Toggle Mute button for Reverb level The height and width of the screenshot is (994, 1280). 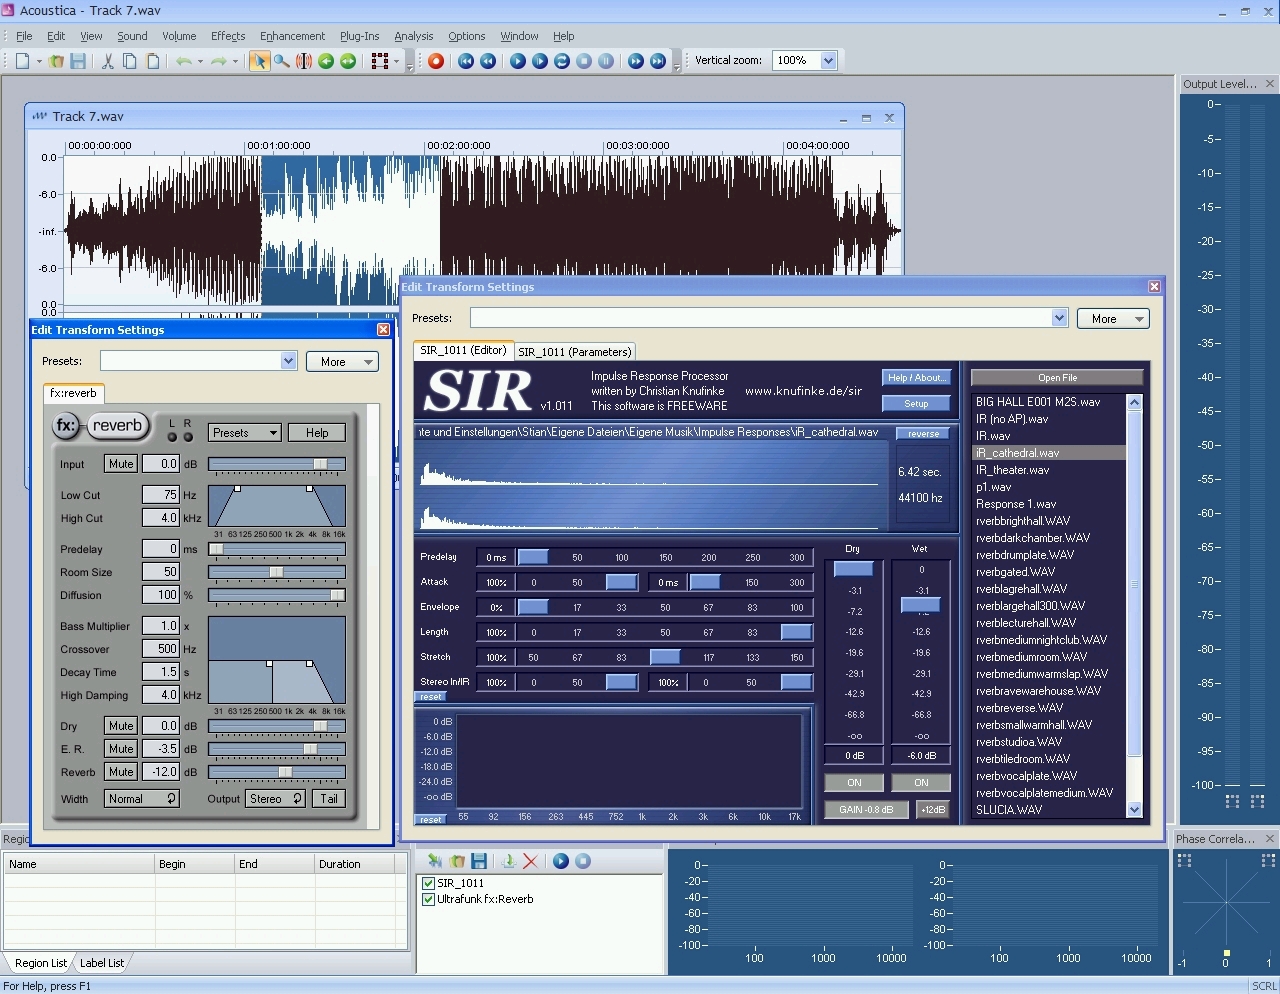(x=121, y=772)
